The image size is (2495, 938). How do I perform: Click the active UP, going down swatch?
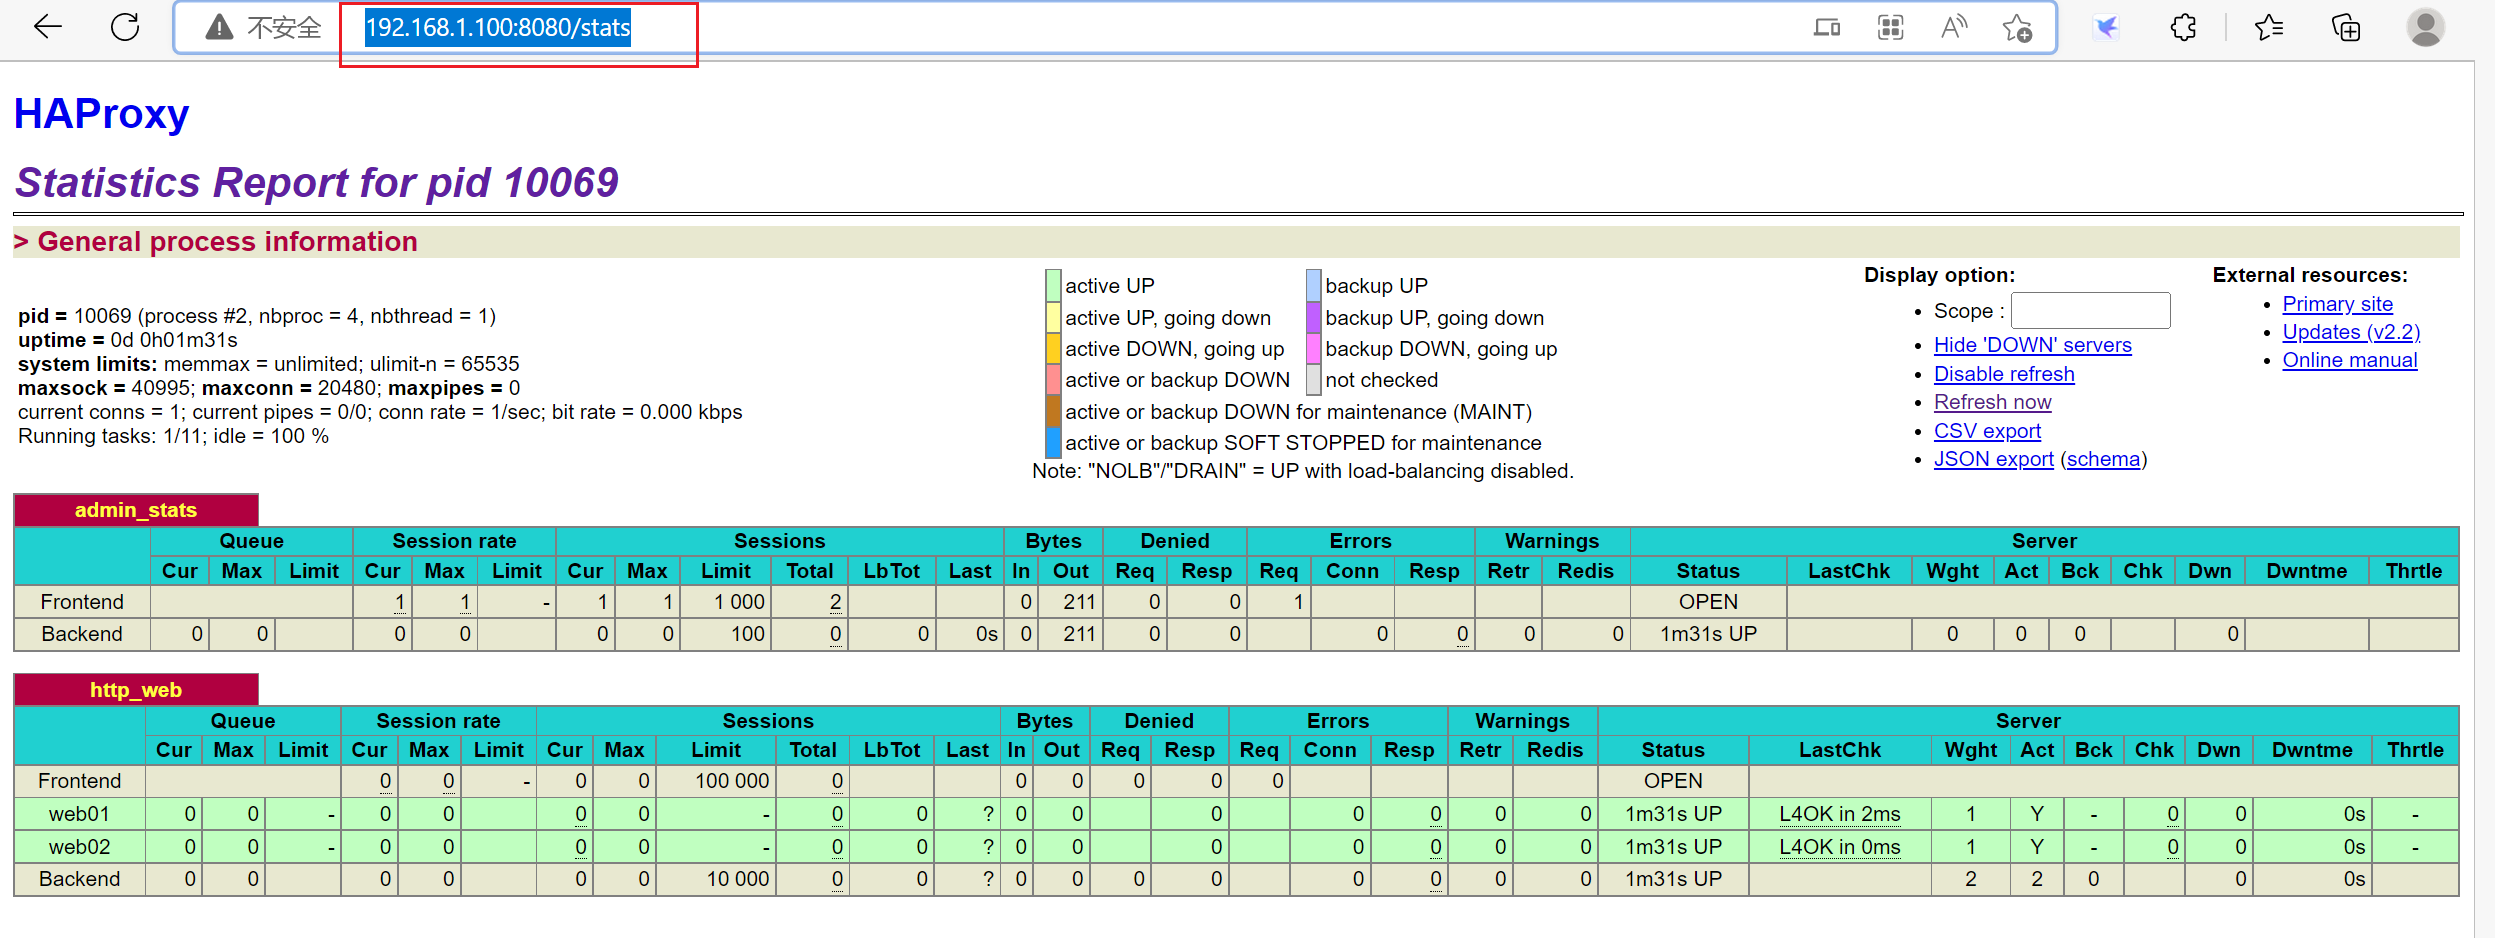(1053, 317)
